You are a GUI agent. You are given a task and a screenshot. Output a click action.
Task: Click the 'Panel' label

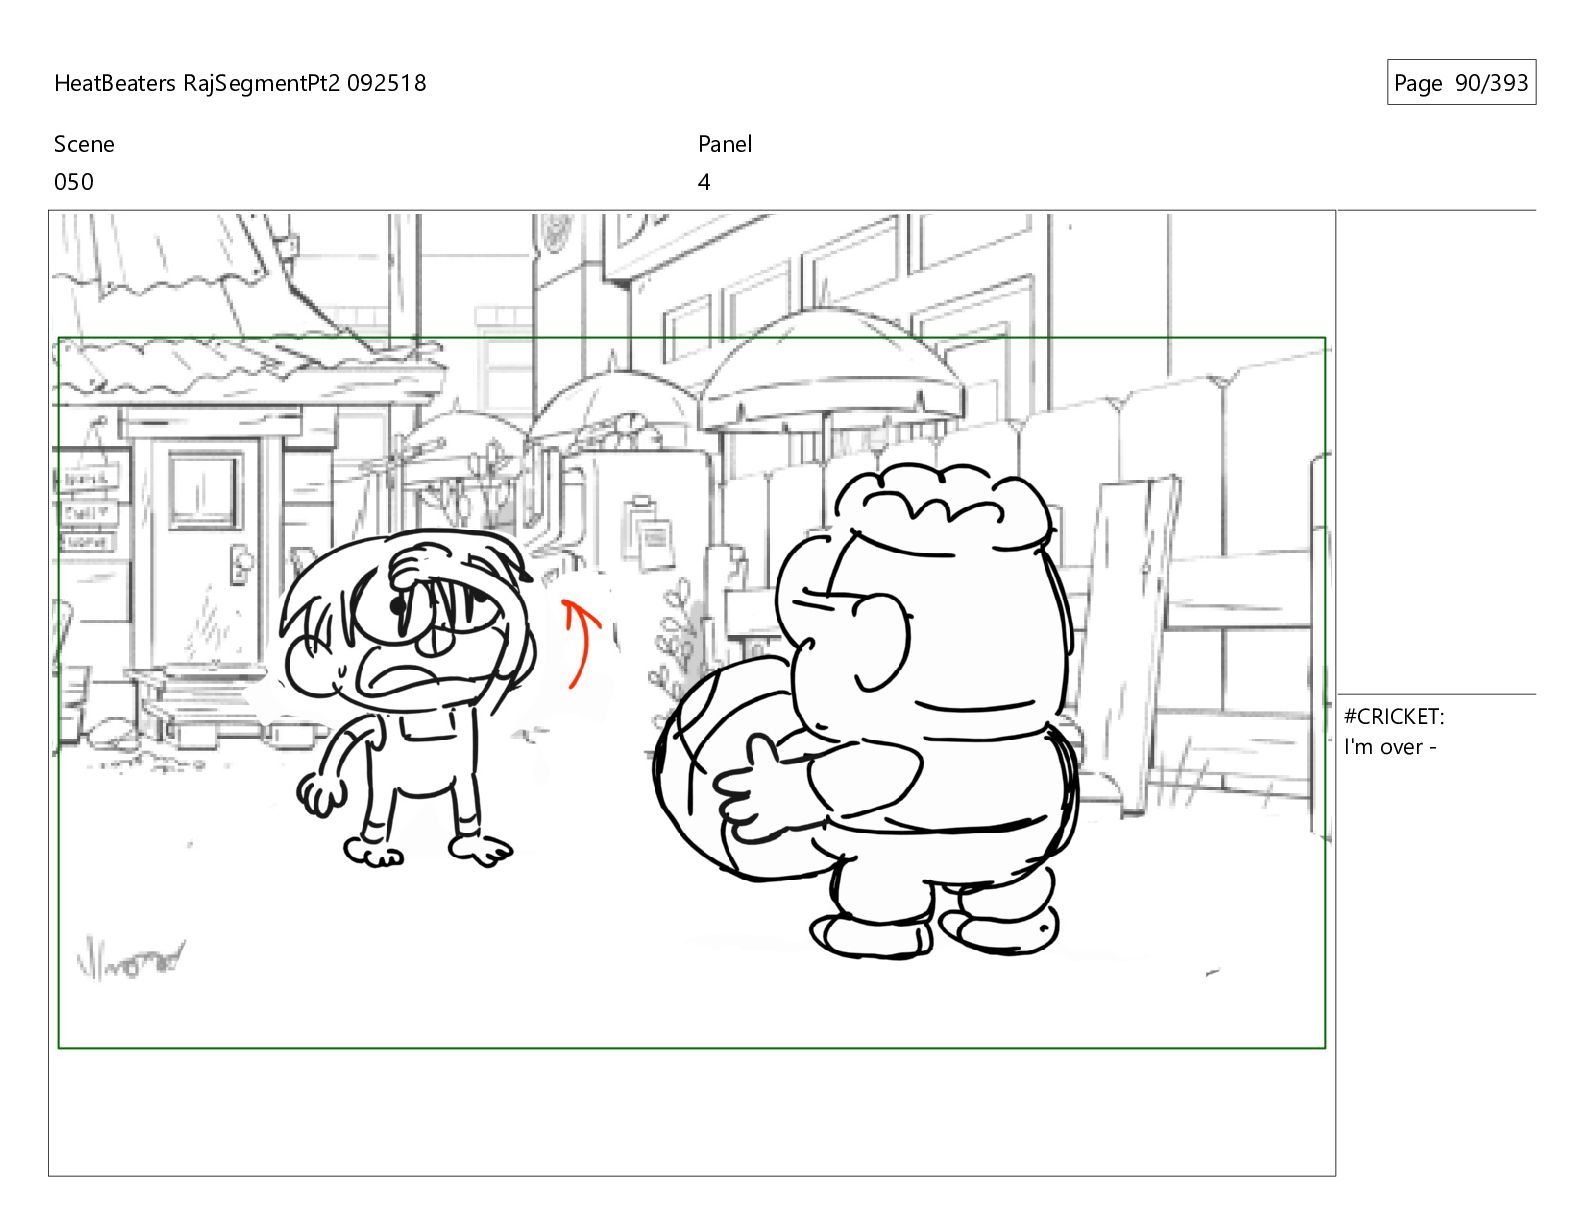(x=725, y=144)
